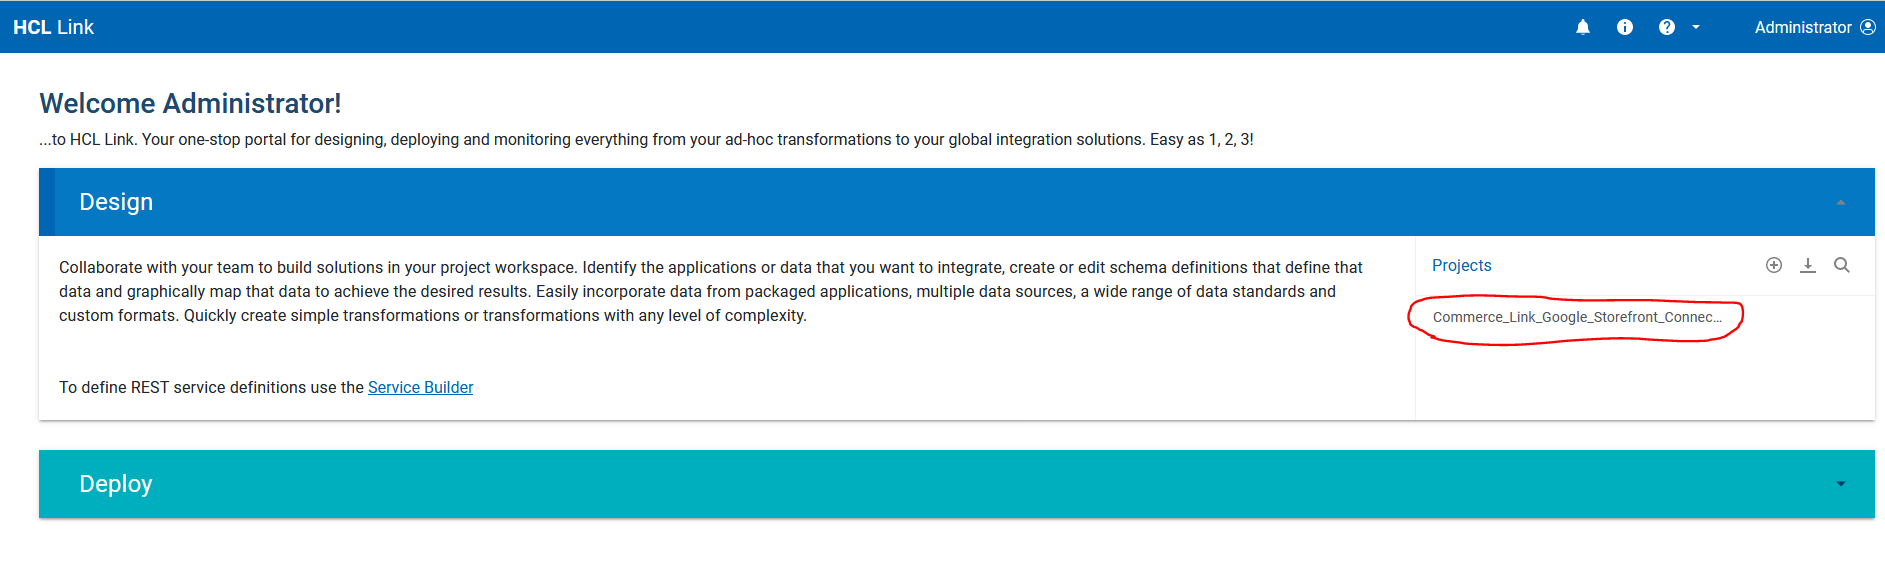1885x569 pixels.
Task: Open the notifications bell icon
Action: (x=1583, y=27)
